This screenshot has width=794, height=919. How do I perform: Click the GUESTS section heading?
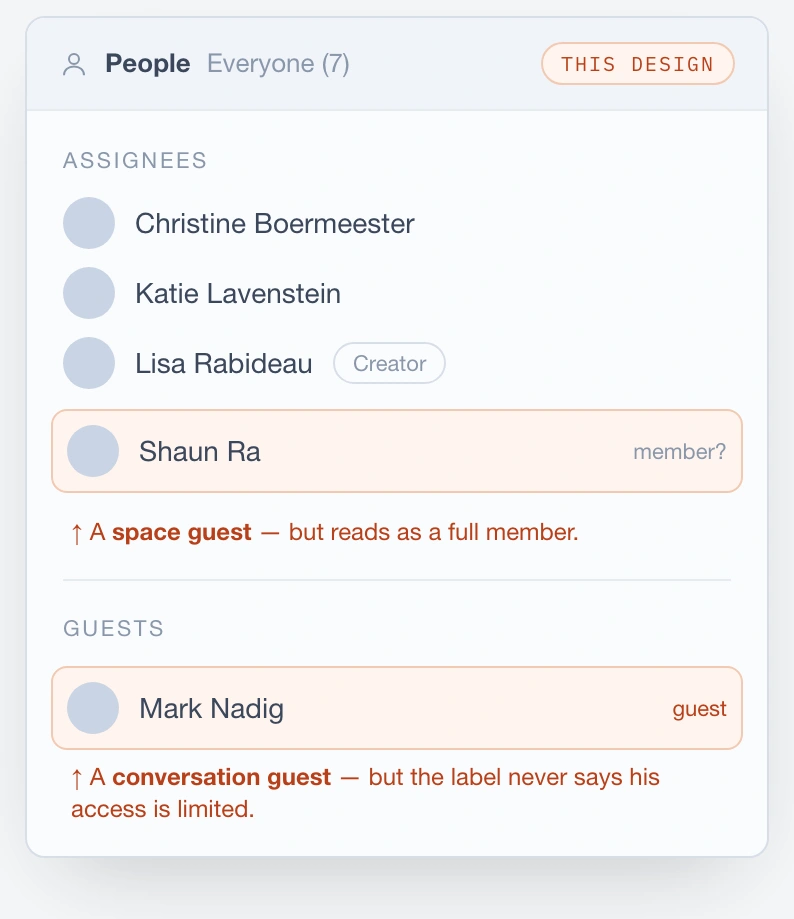coord(114,629)
